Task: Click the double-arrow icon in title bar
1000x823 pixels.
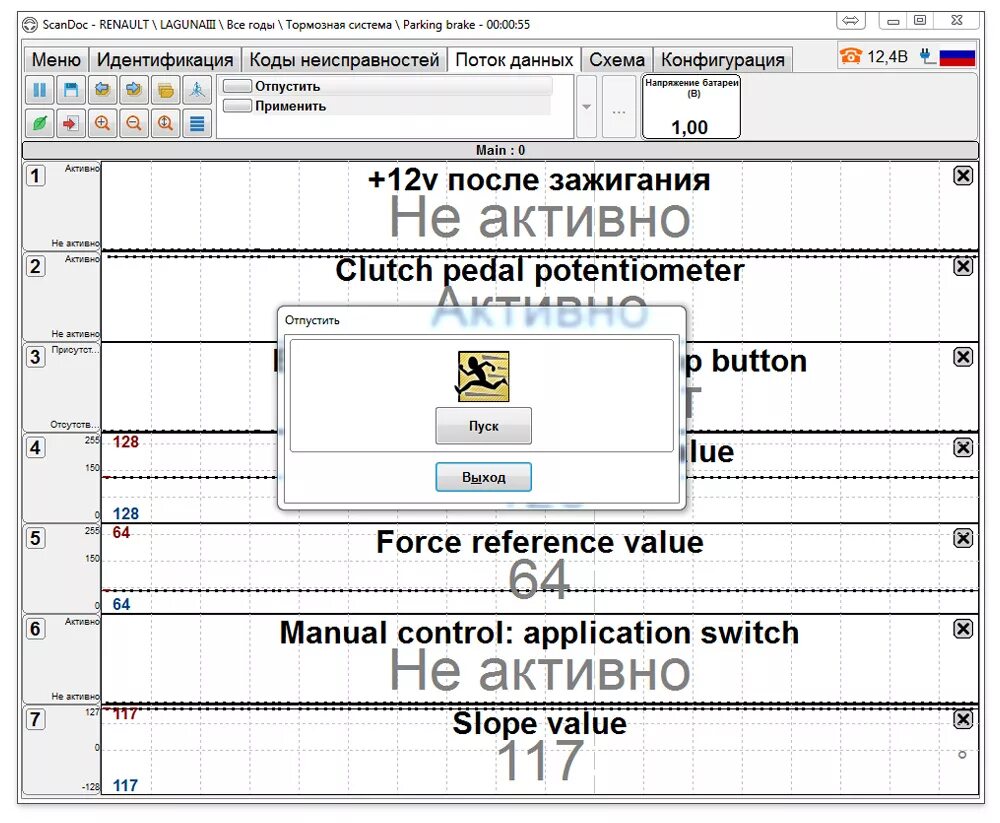Action: point(851,20)
